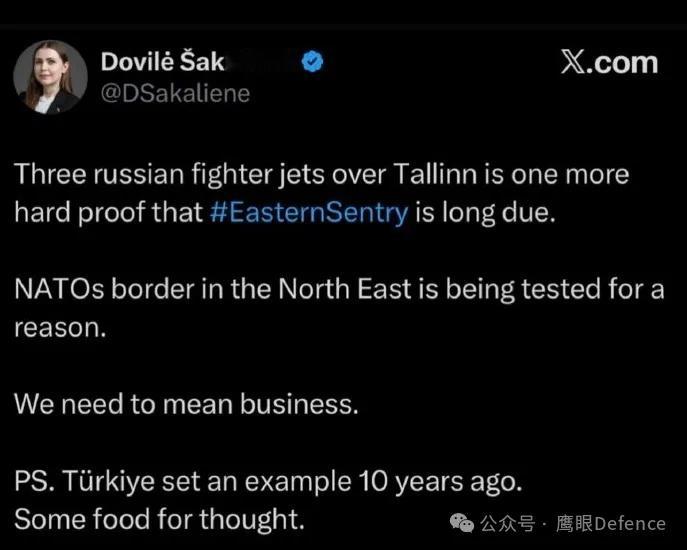
Task: Click the blue verified checkmark badge
Action: [312, 61]
